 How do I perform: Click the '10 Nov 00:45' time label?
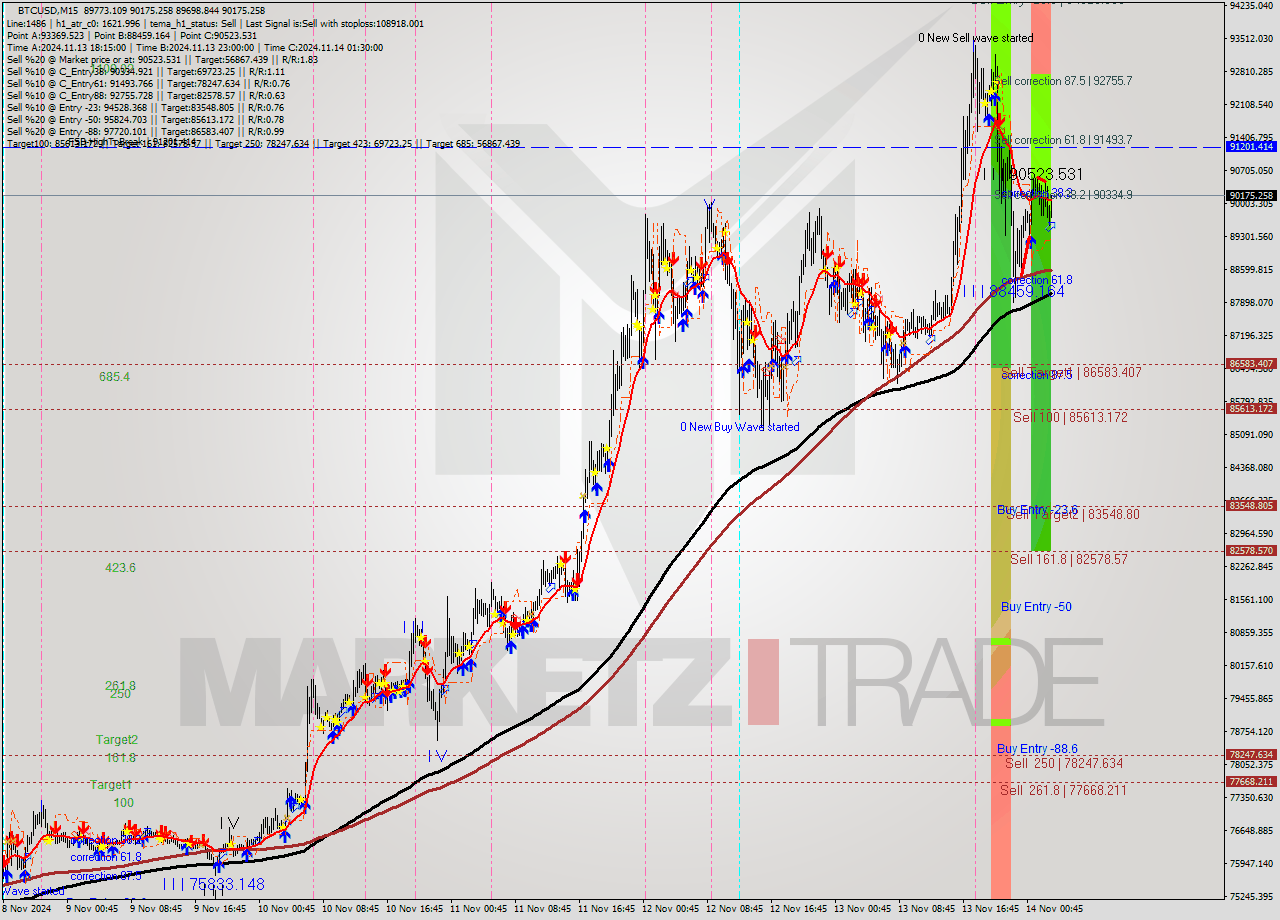point(286,909)
